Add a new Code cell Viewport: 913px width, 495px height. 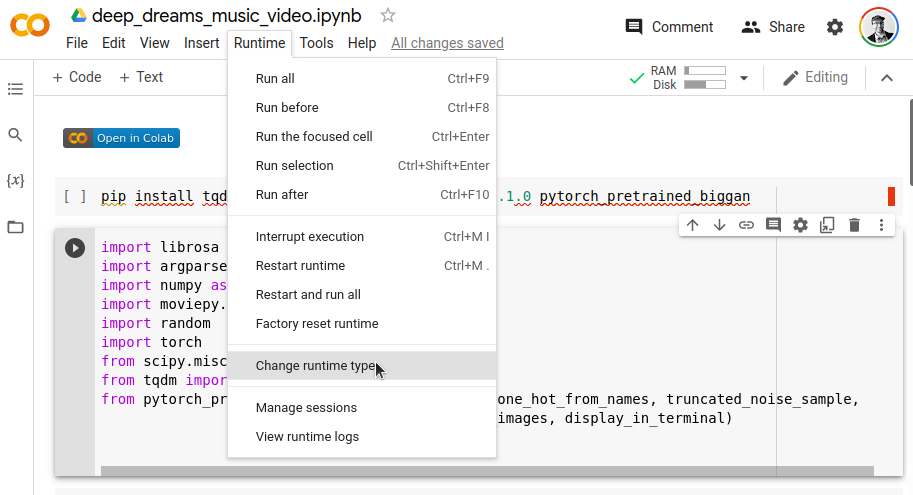[77, 77]
